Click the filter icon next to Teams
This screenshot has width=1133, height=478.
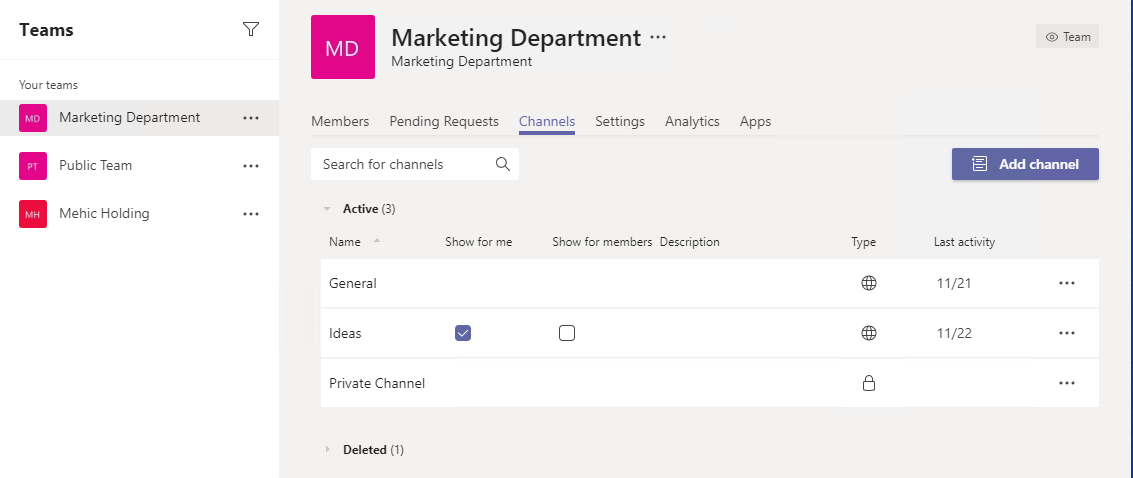(x=251, y=30)
